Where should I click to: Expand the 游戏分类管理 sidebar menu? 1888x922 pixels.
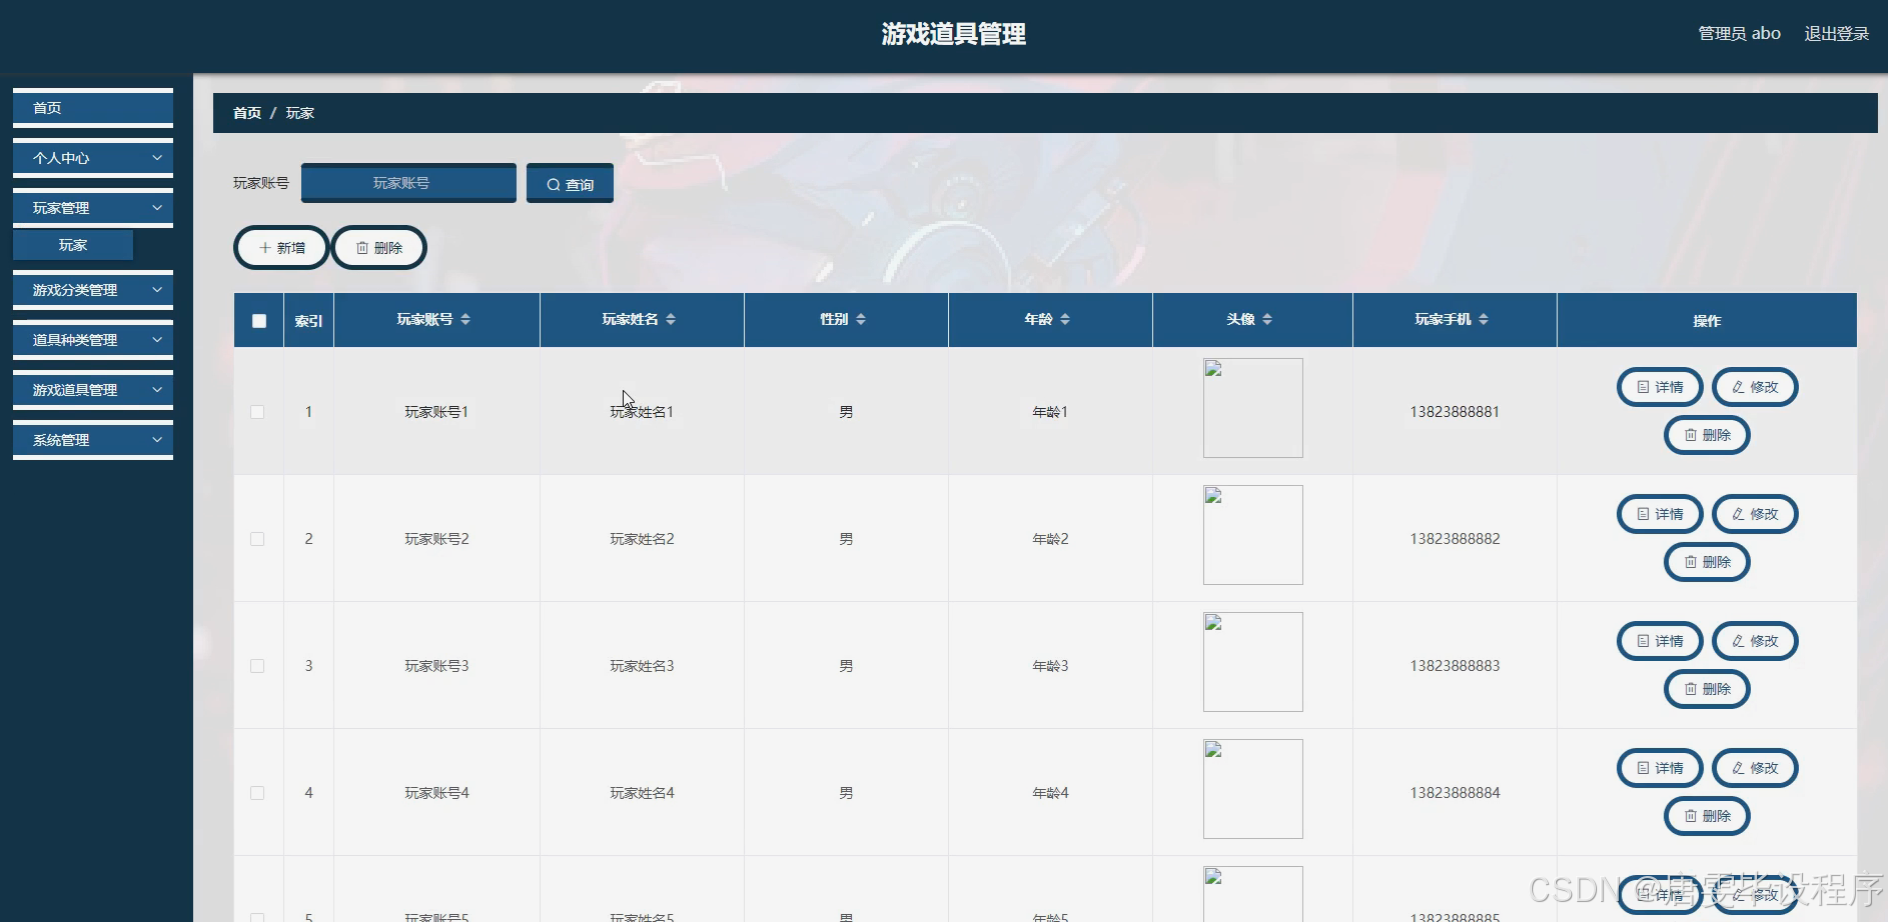tap(93, 290)
